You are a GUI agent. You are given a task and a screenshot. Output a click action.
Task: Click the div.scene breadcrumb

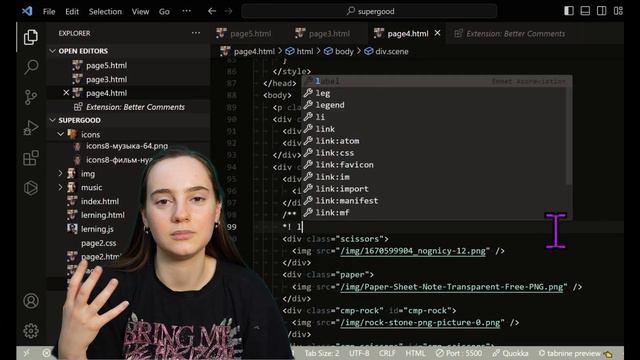[386, 51]
